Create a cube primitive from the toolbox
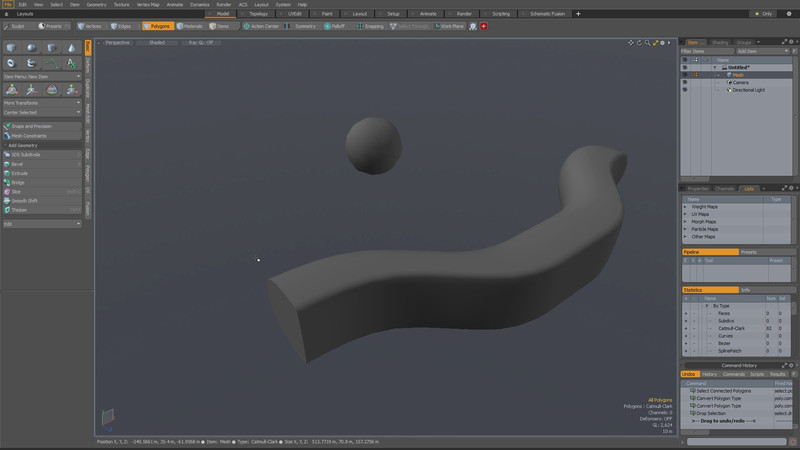 click(x=11, y=48)
